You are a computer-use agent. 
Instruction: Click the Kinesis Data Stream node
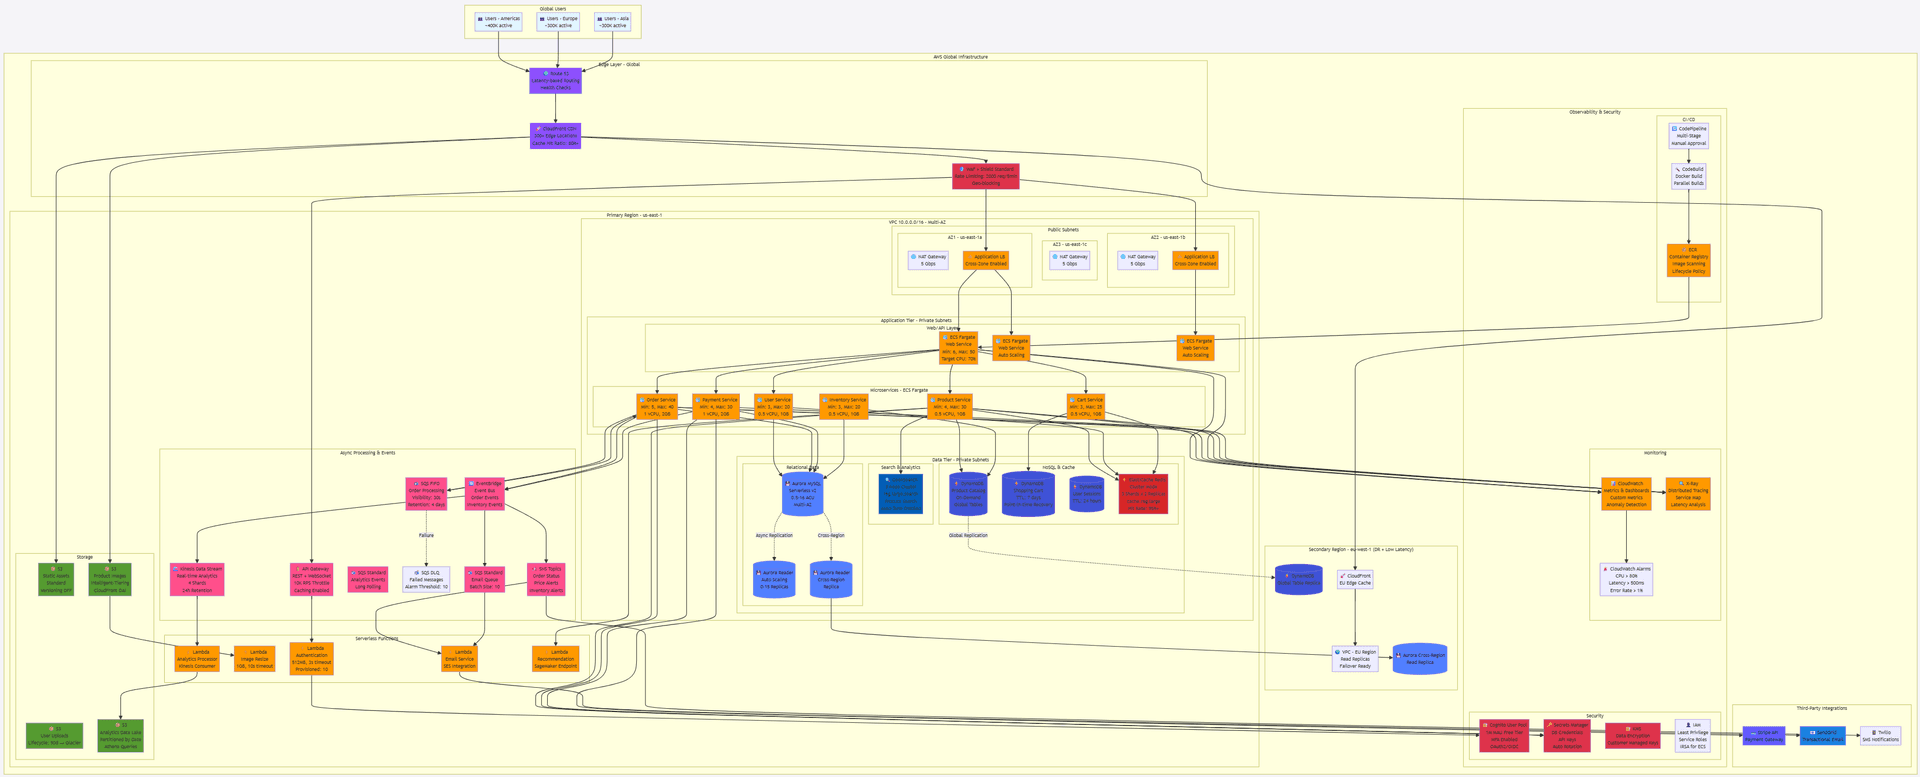click(197, 579)
